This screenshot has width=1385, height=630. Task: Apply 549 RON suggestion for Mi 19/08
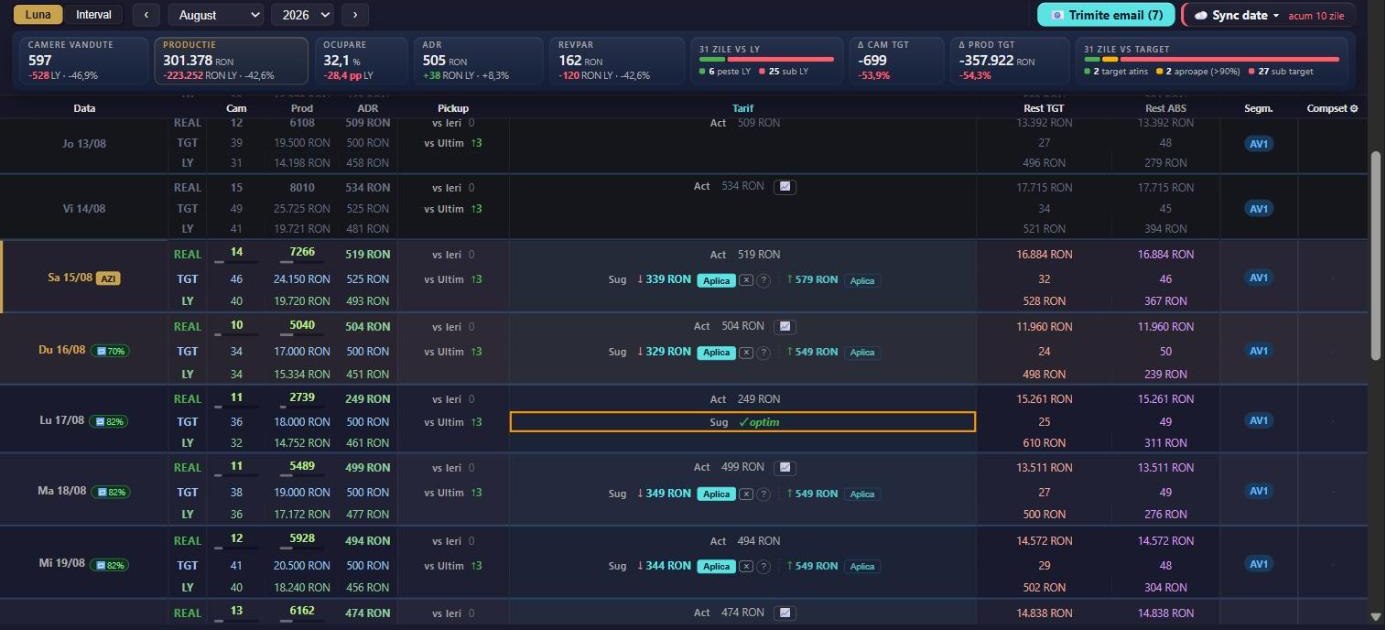tap(862, 567)
